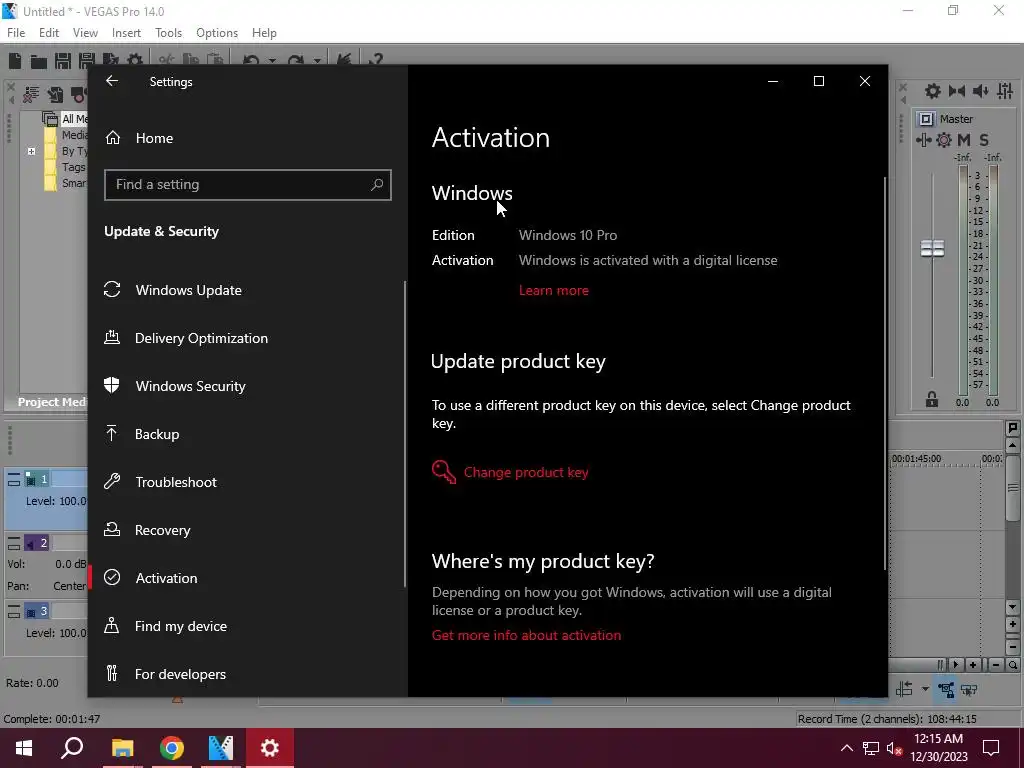Click the activation Learn more link
This screenshot has height=768, width=1024.
click(554, 291)
